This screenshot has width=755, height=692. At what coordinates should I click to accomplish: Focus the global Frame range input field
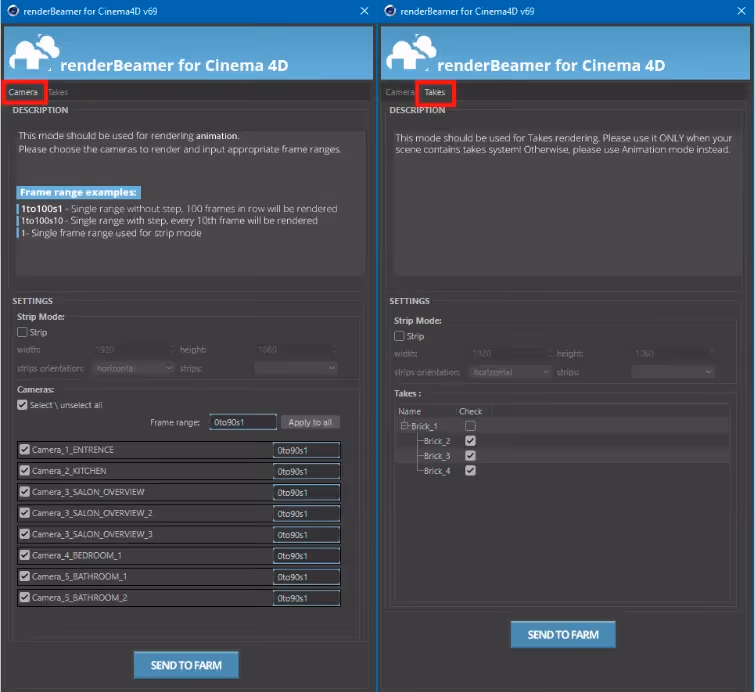coord(243,422)
